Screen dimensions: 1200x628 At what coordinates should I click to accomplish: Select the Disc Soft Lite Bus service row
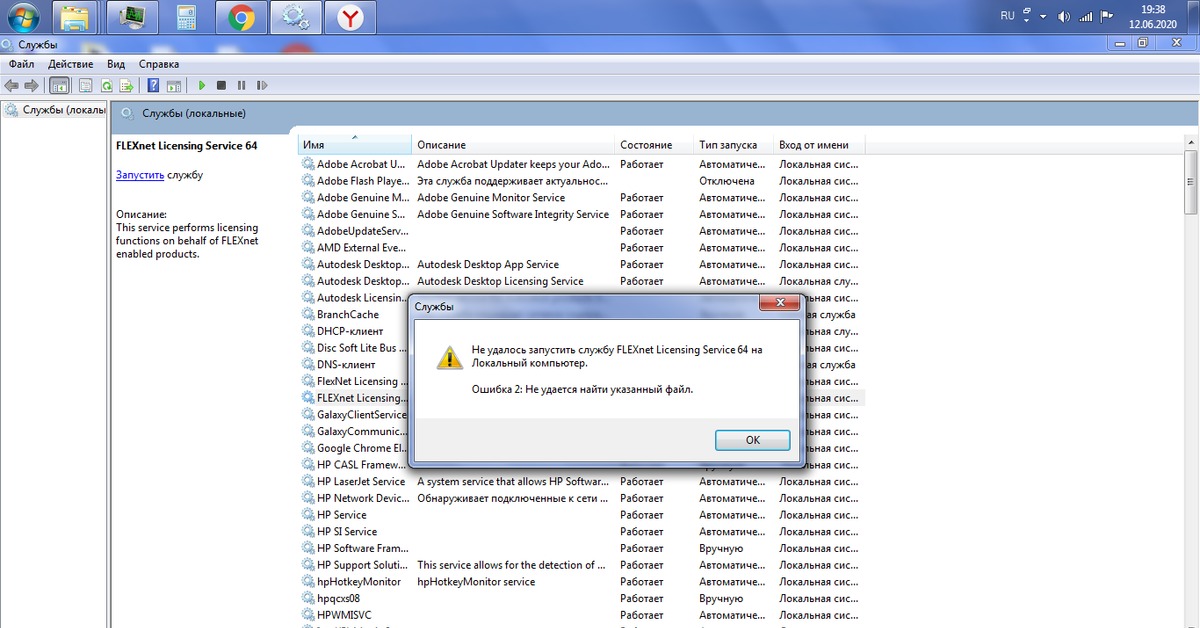[x=355, y=348]
